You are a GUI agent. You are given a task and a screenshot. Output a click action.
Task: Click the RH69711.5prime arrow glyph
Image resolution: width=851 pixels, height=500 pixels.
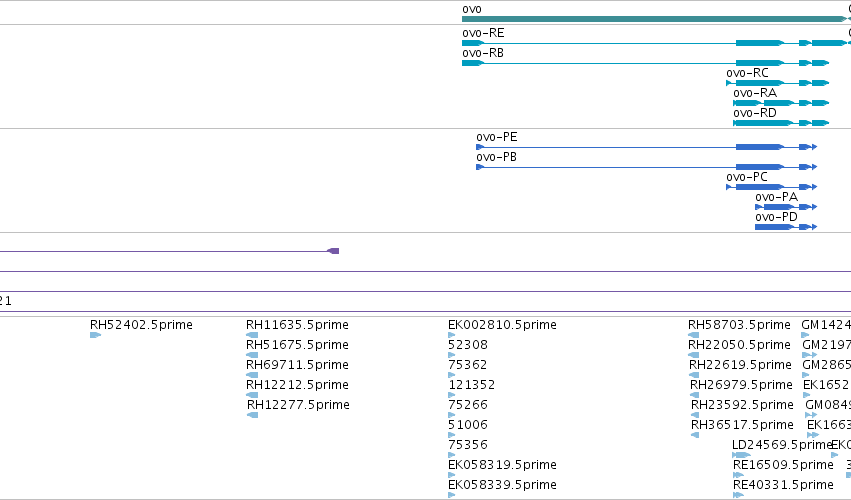(252, 375)
